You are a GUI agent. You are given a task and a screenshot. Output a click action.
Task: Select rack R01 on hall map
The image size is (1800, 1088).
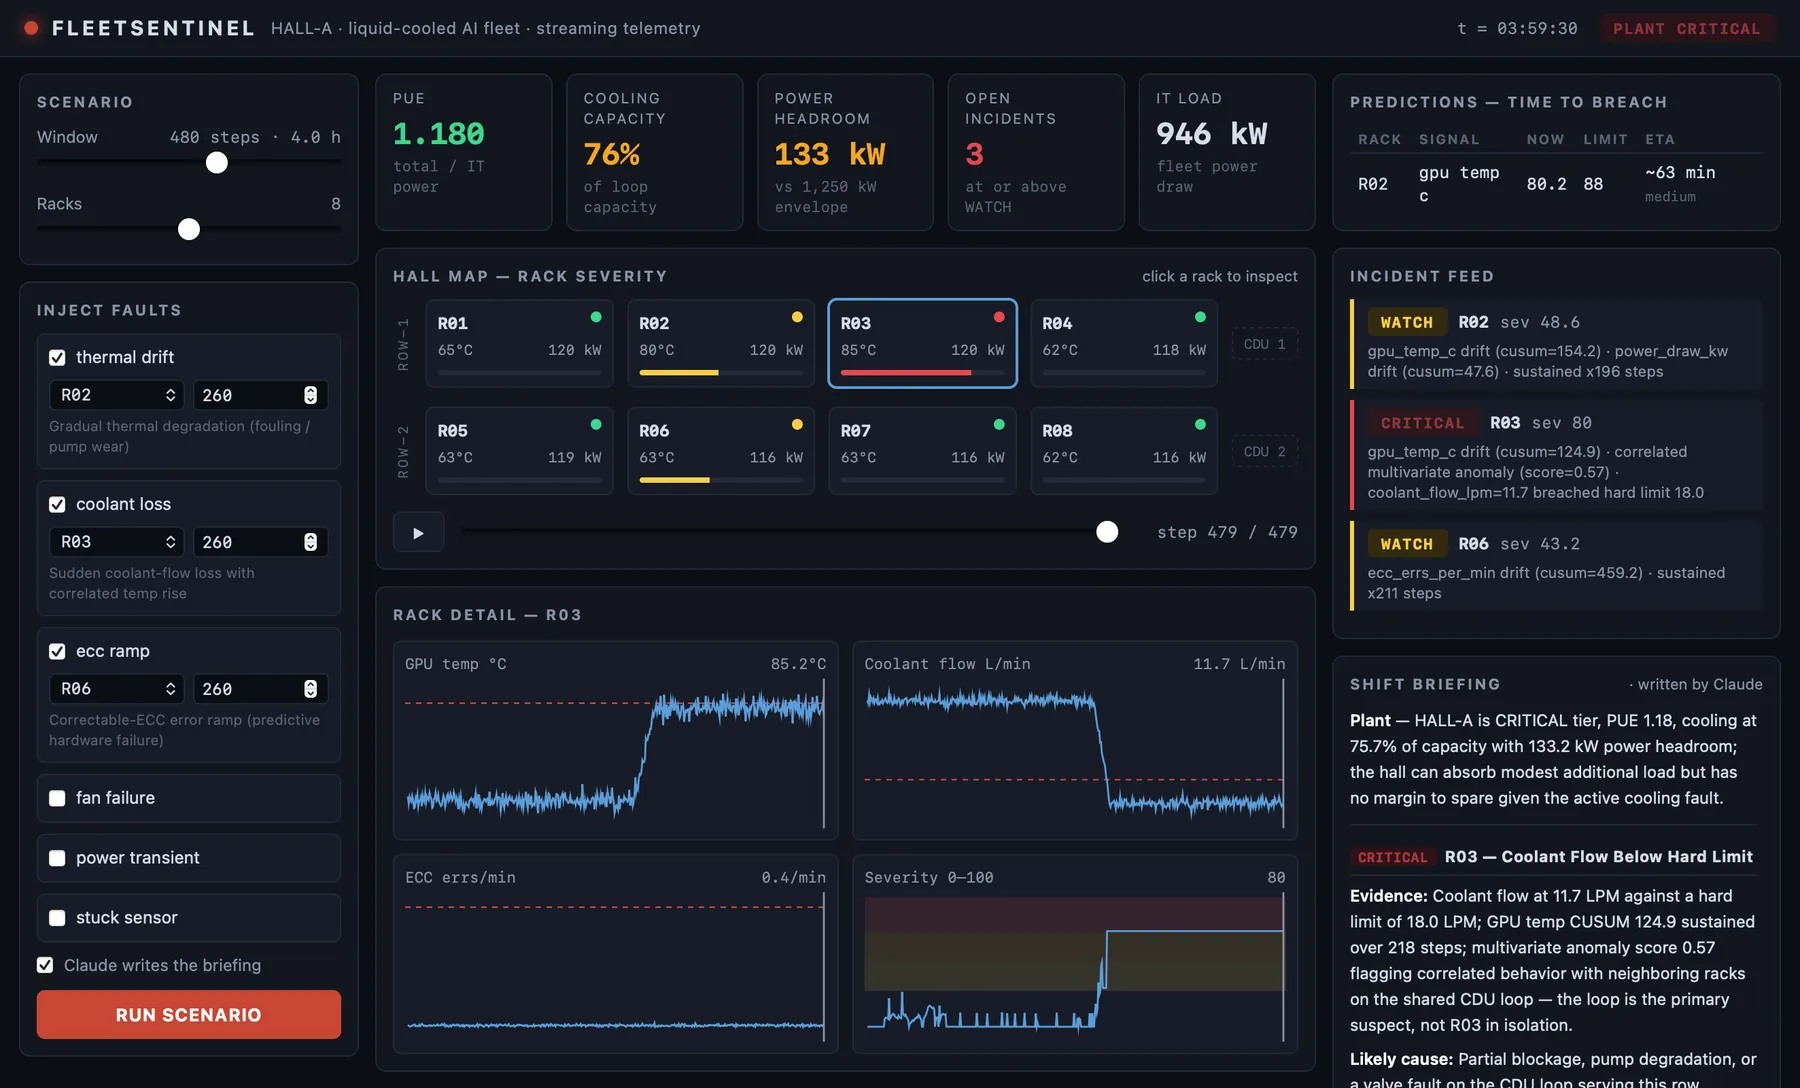[519, 343]
